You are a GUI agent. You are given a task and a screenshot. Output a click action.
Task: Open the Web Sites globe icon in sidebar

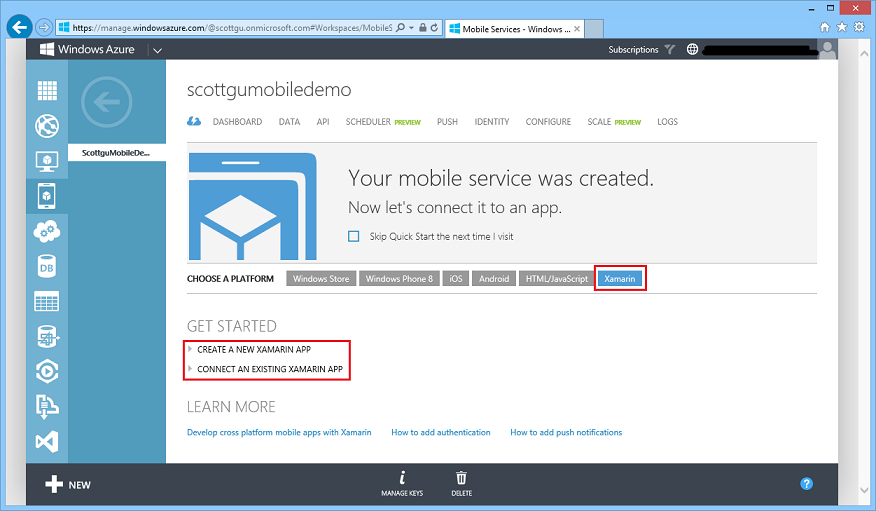pos(47,126)
